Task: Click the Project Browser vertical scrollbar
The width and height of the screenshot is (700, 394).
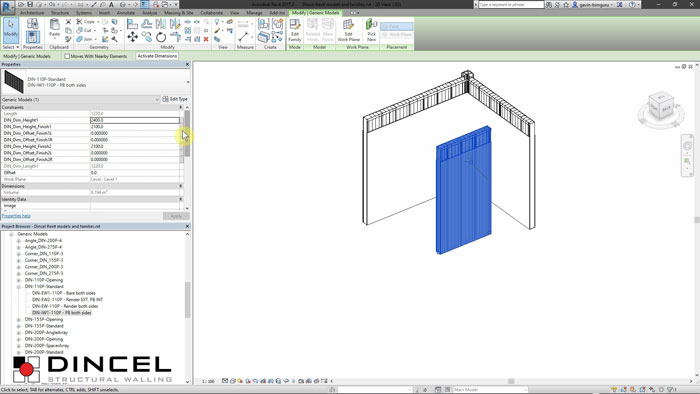Action: click(x=187, y=300)
